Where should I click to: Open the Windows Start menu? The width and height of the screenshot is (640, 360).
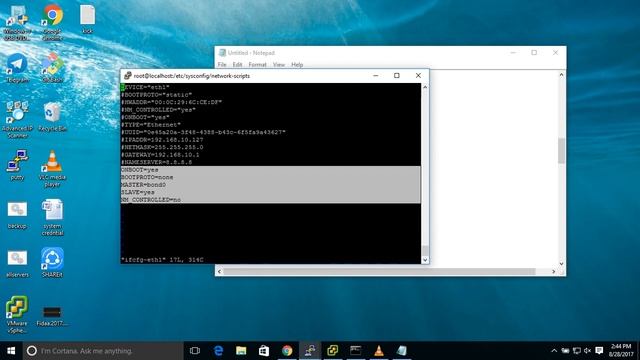coord(11,351)
